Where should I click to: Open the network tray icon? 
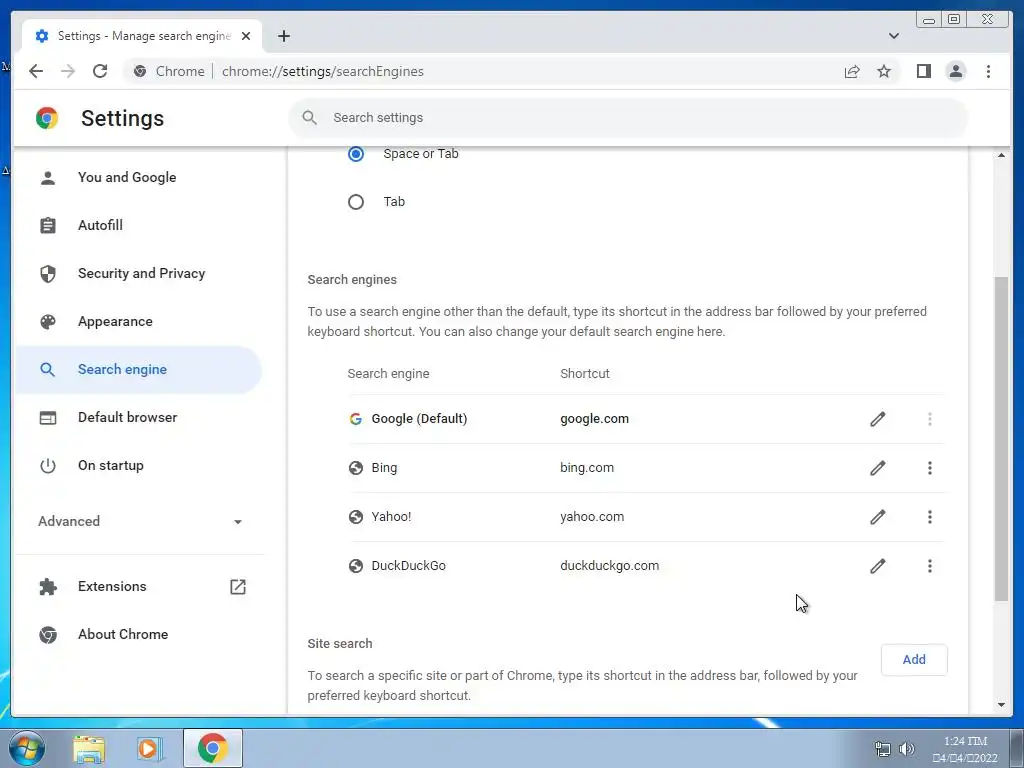click(x=882, y=749)
